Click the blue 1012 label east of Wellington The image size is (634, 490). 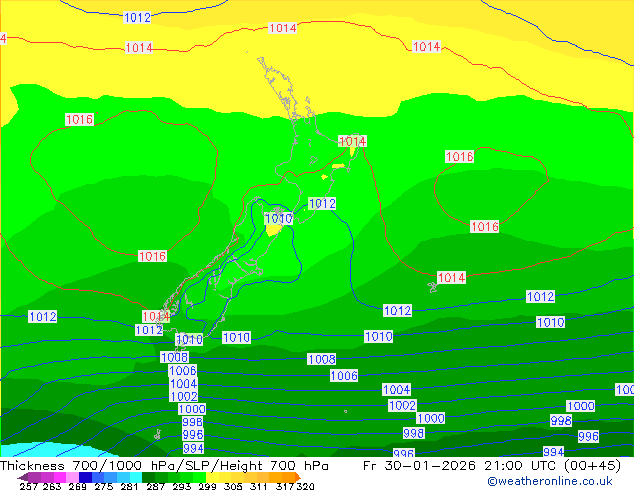(322, 203)
